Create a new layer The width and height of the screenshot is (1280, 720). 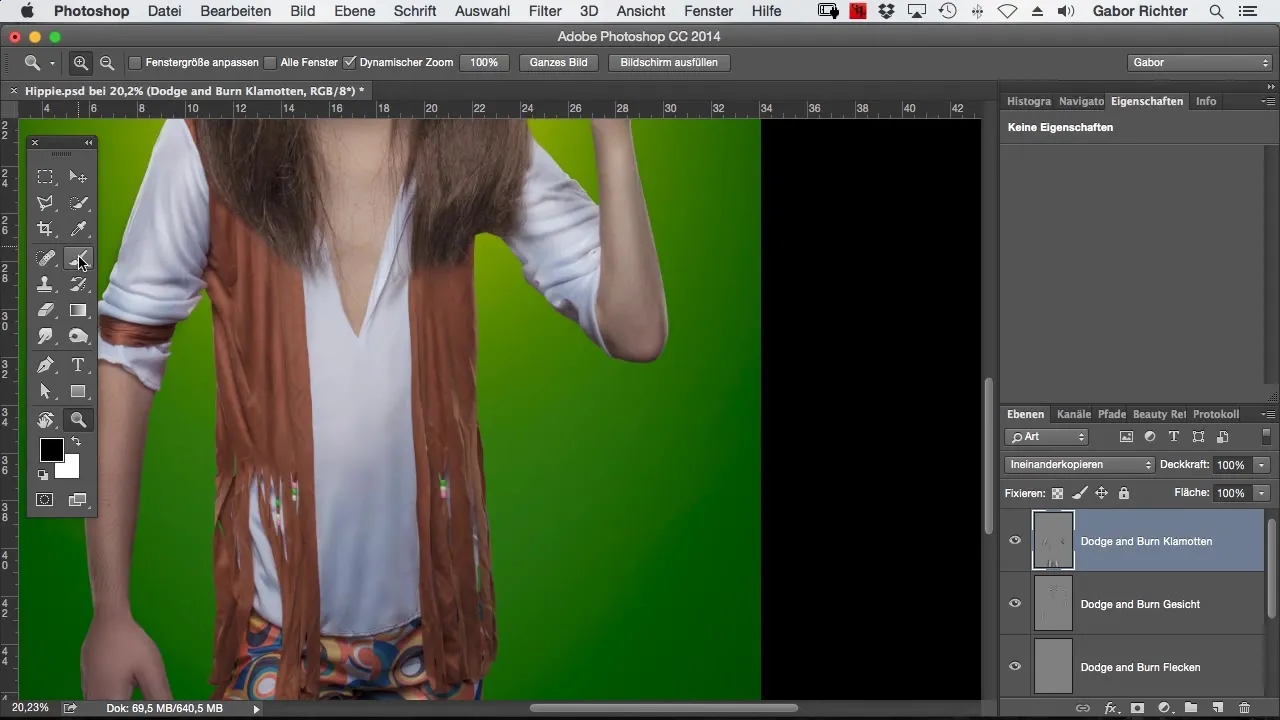(1218, 708)
